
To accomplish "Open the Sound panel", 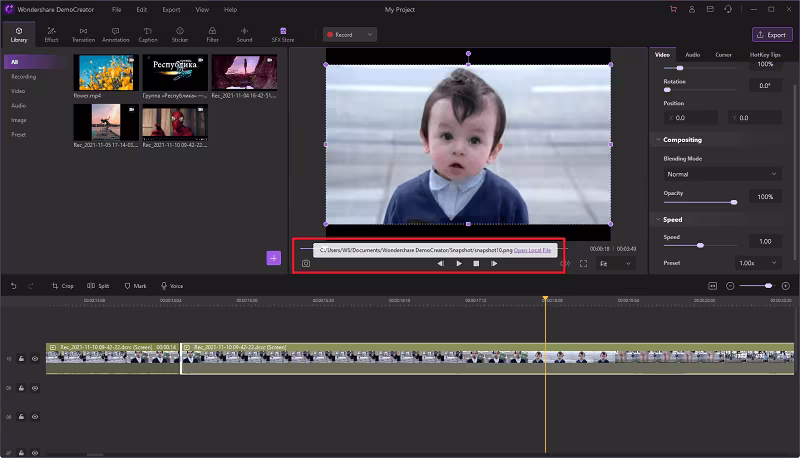I will coord(244,35).
